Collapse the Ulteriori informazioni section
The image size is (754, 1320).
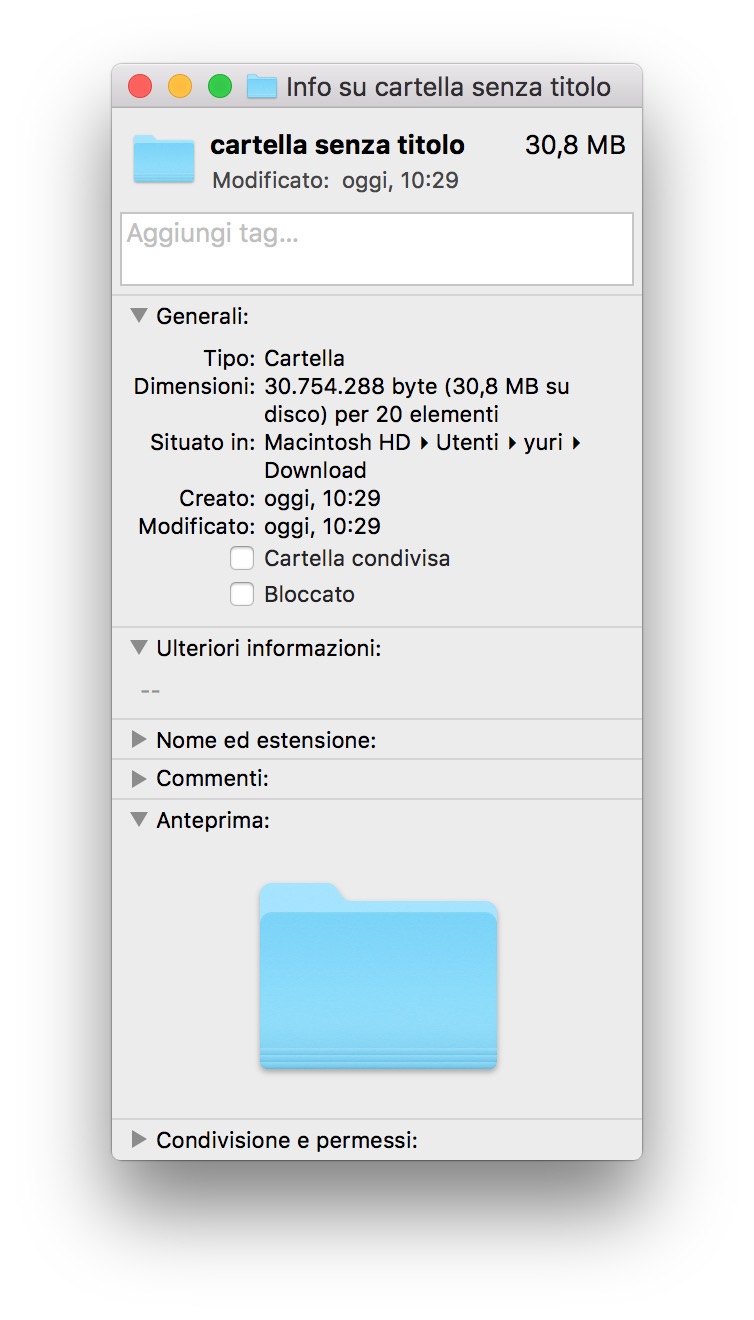pyautogui.click(x=139, y=648)
